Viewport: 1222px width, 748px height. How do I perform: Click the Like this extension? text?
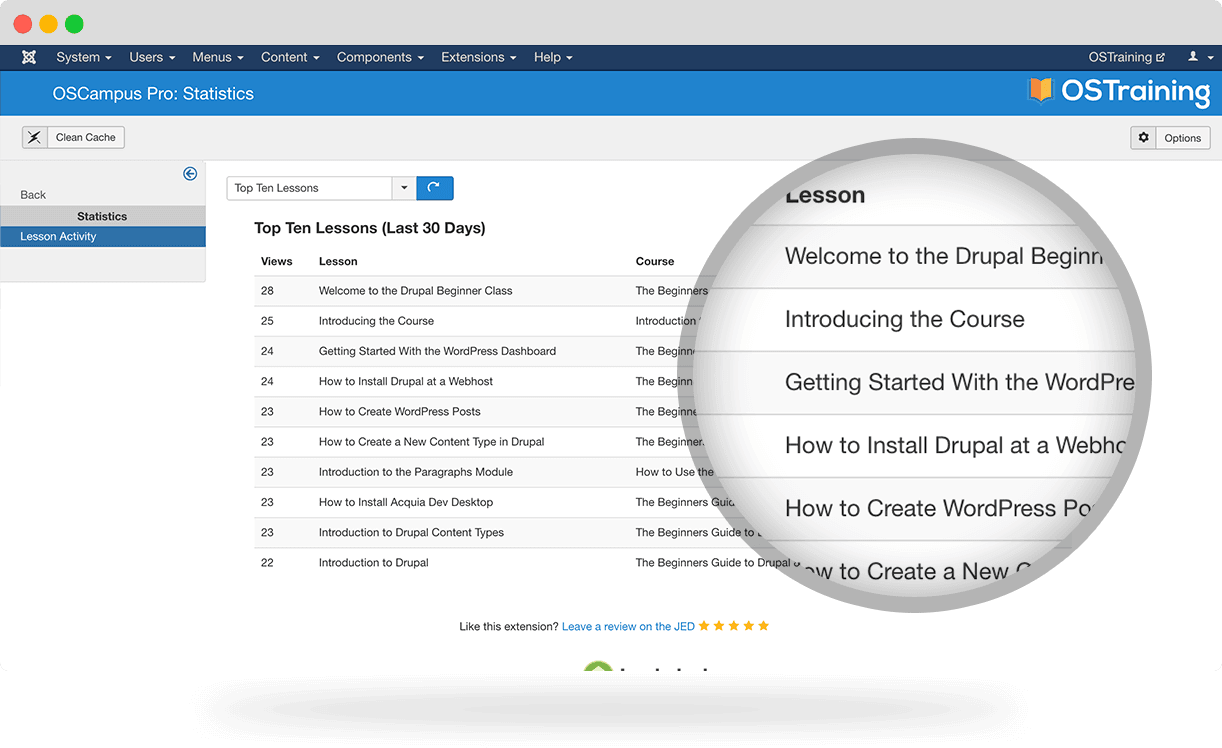(x=509, y=626)
